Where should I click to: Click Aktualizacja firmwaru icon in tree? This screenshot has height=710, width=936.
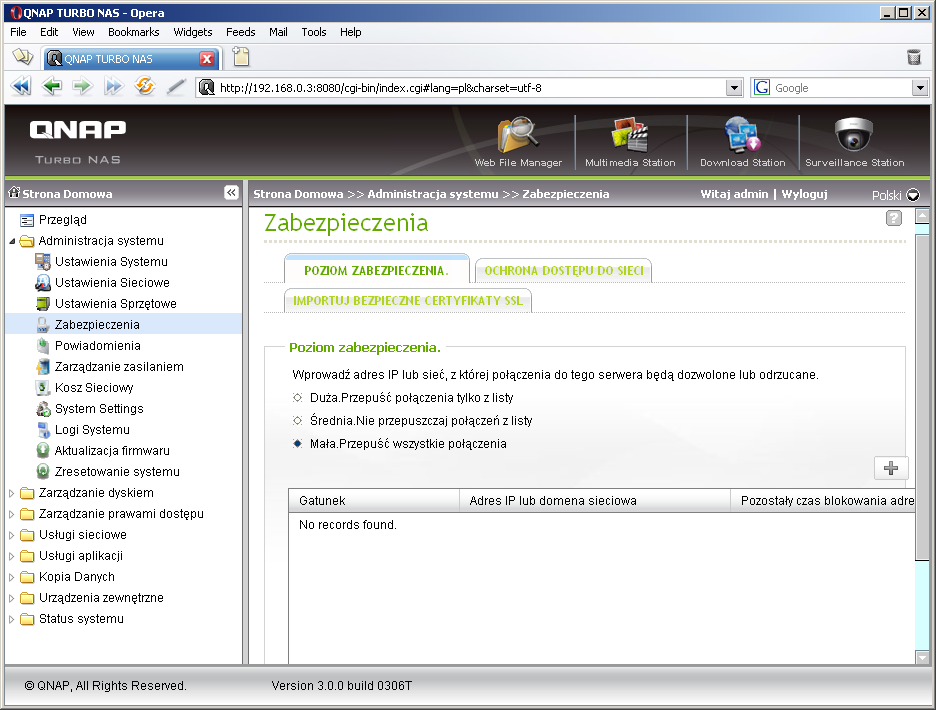[x=42, y=451]
